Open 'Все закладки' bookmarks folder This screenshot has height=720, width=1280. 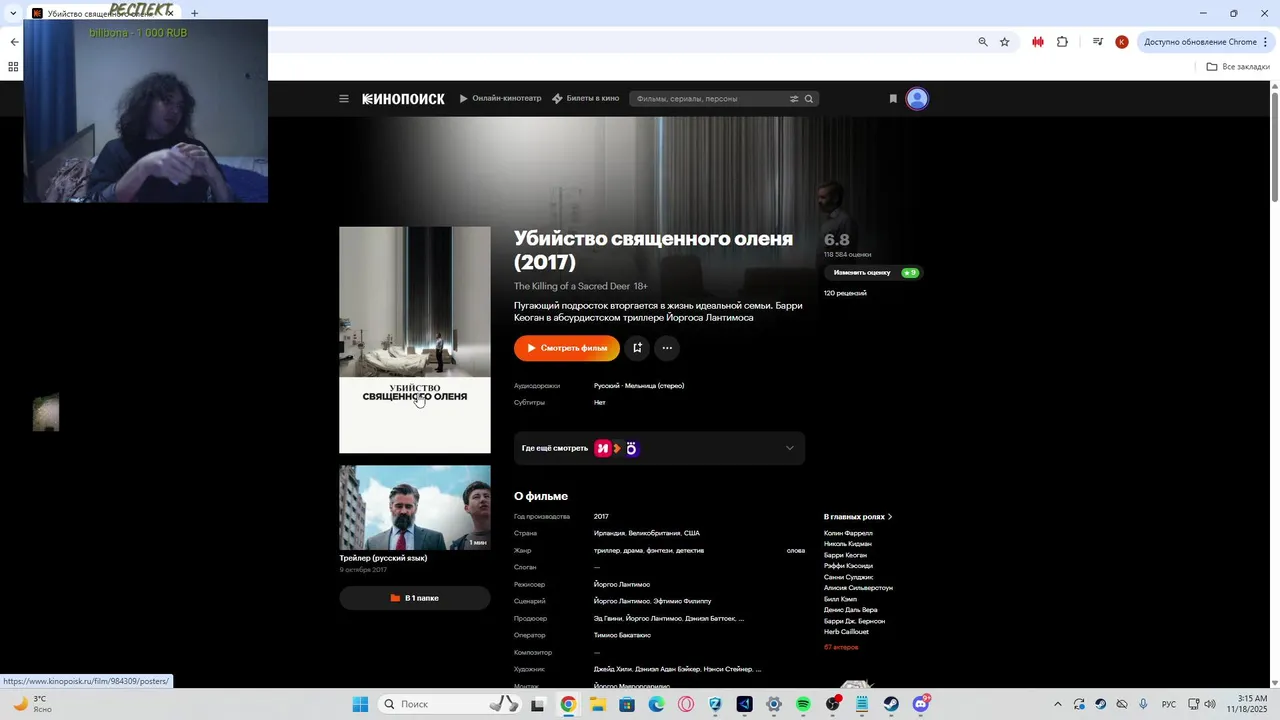click(x=1238, y=67)
